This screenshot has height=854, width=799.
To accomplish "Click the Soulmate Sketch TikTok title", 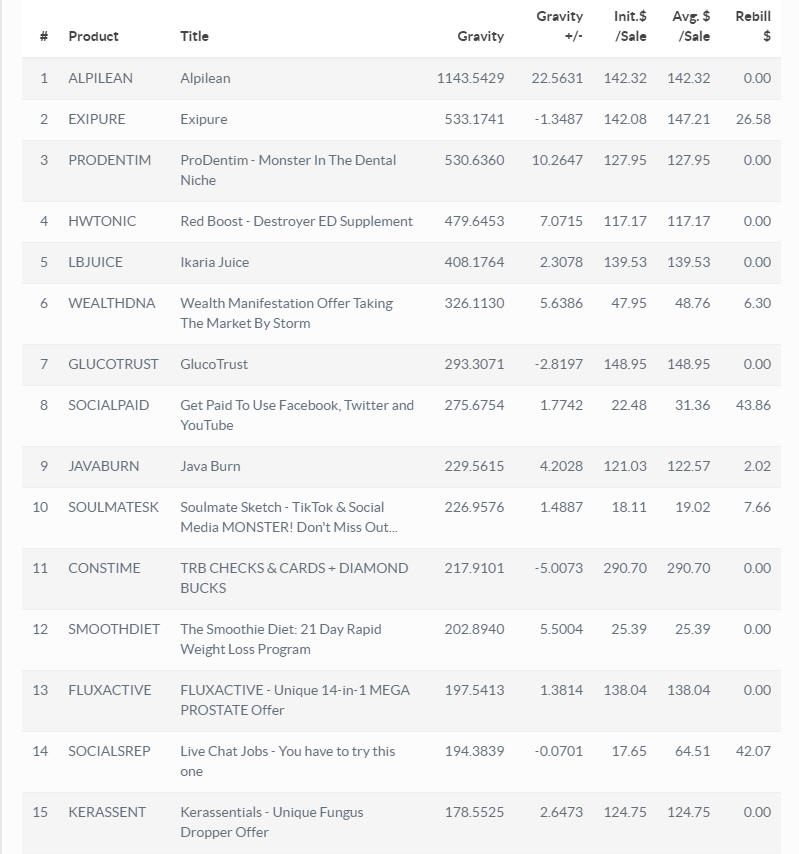I will [289, 517].
